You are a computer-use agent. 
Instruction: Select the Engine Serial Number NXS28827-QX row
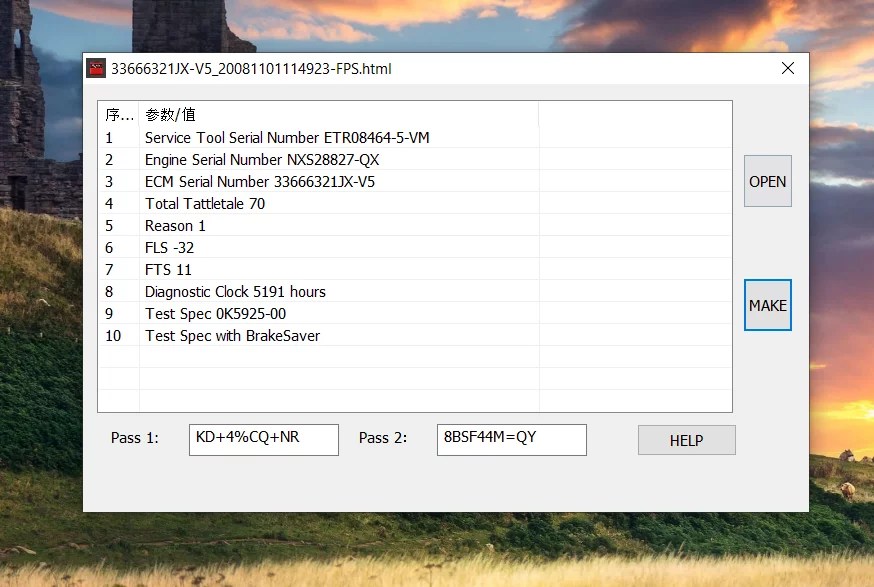point(263,159)
